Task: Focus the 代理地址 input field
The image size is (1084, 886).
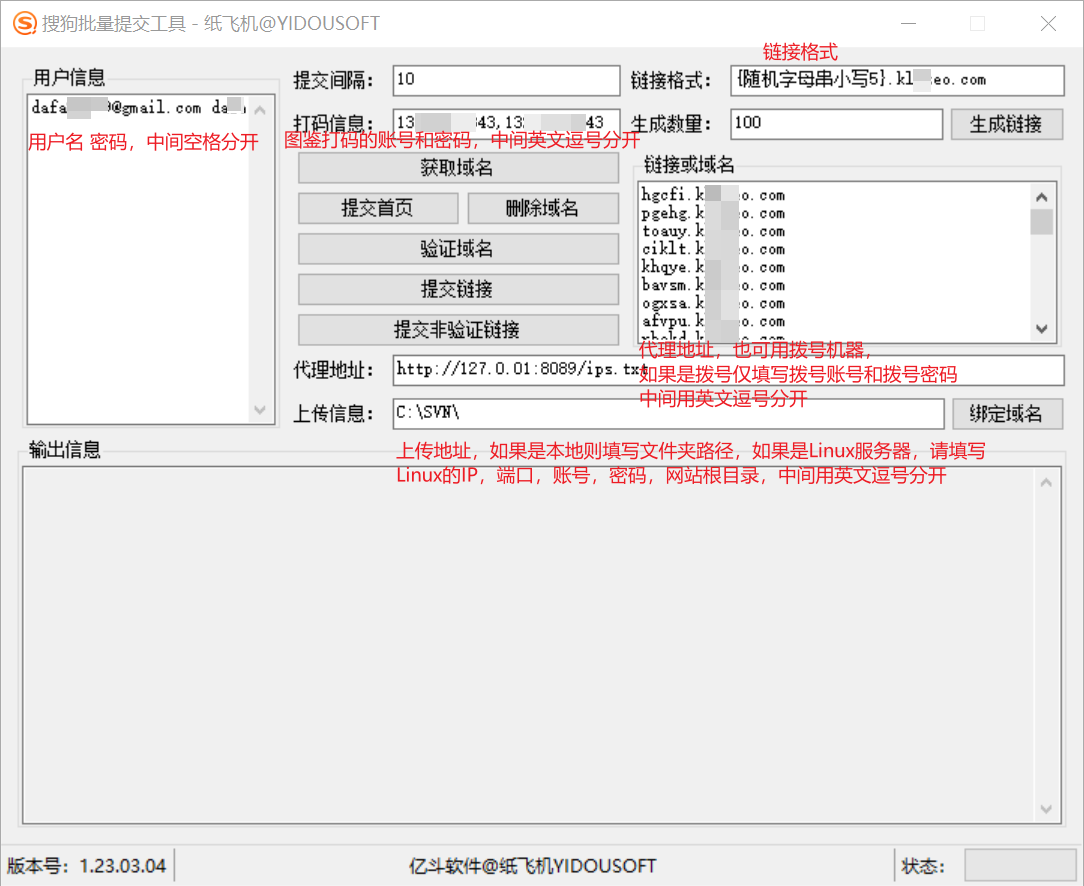Action: [728, 370]
